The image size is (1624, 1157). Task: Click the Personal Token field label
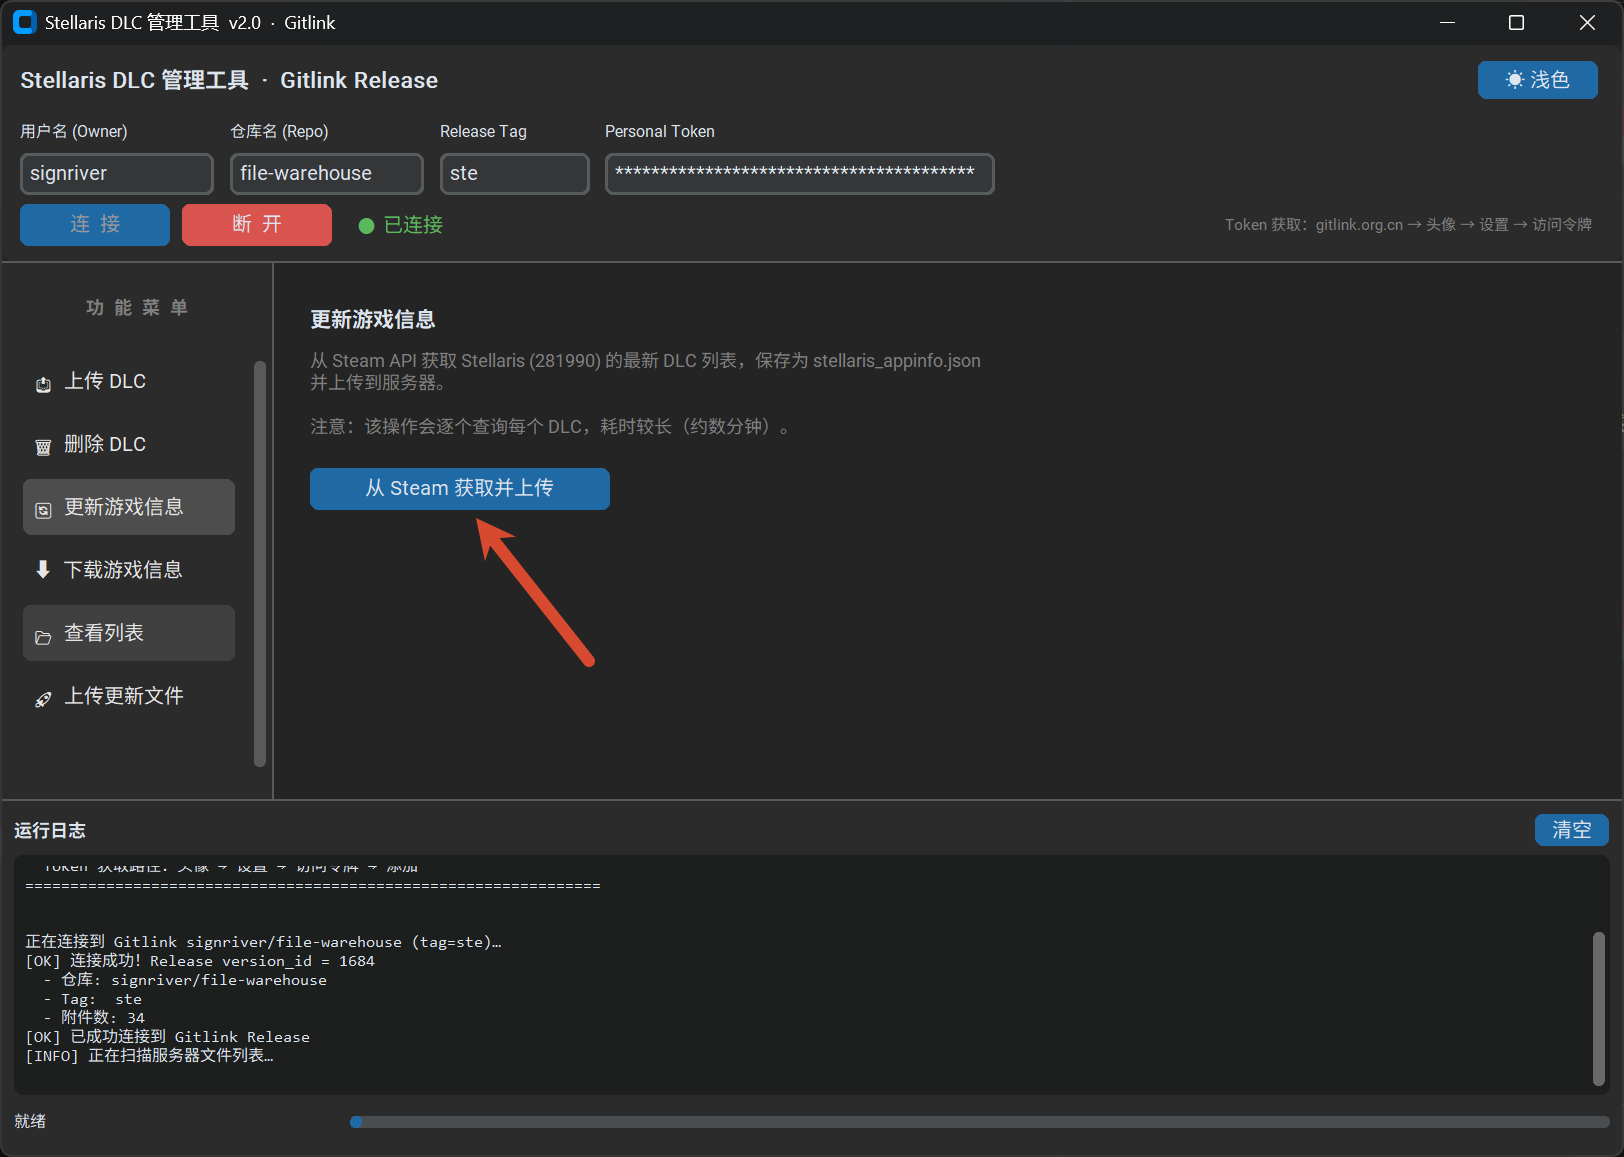(660, 132)
